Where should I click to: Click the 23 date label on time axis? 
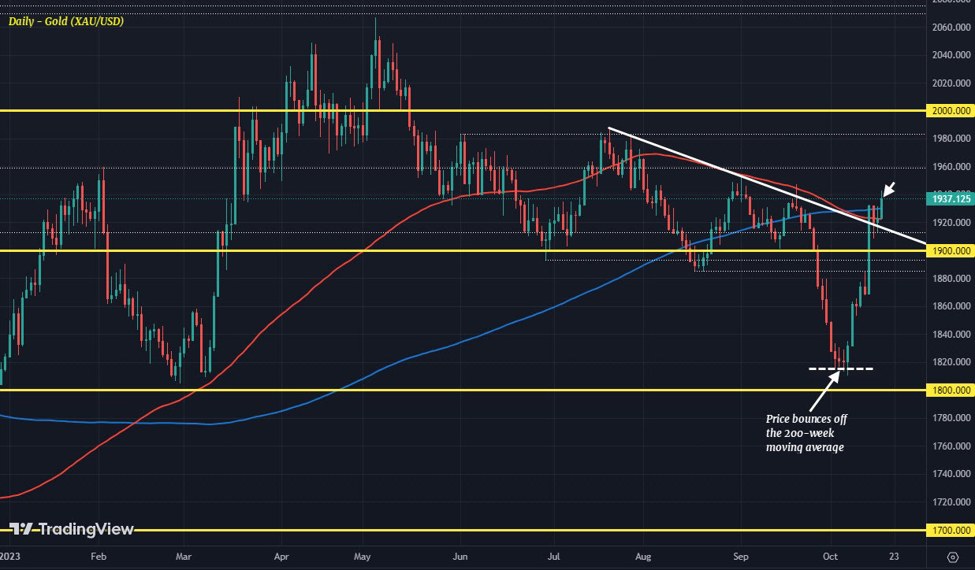(x=894, y=556)
